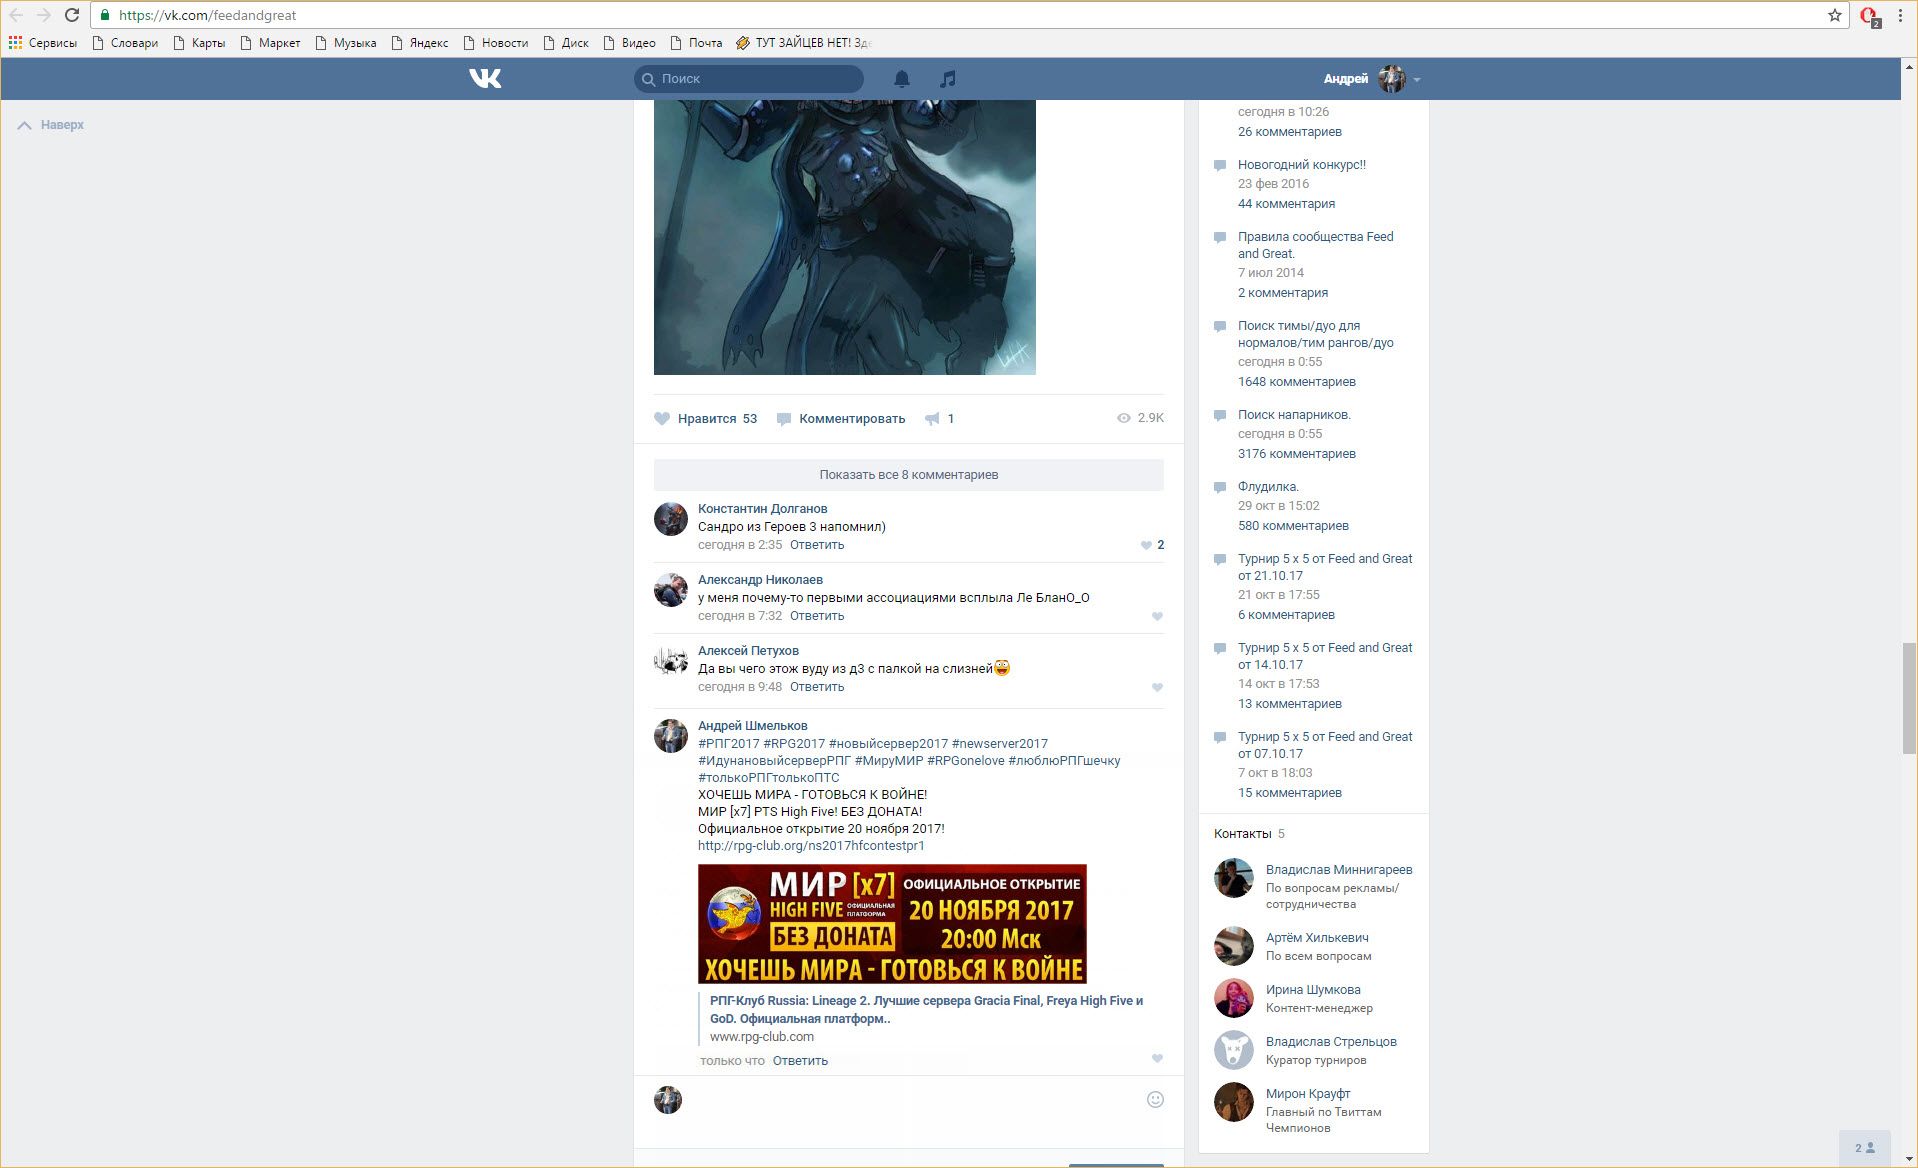The height and width of the screenshot is (1168, 1918).
Task: Open emoji smiley picker in comment box
Action: pos(1155,1099)
